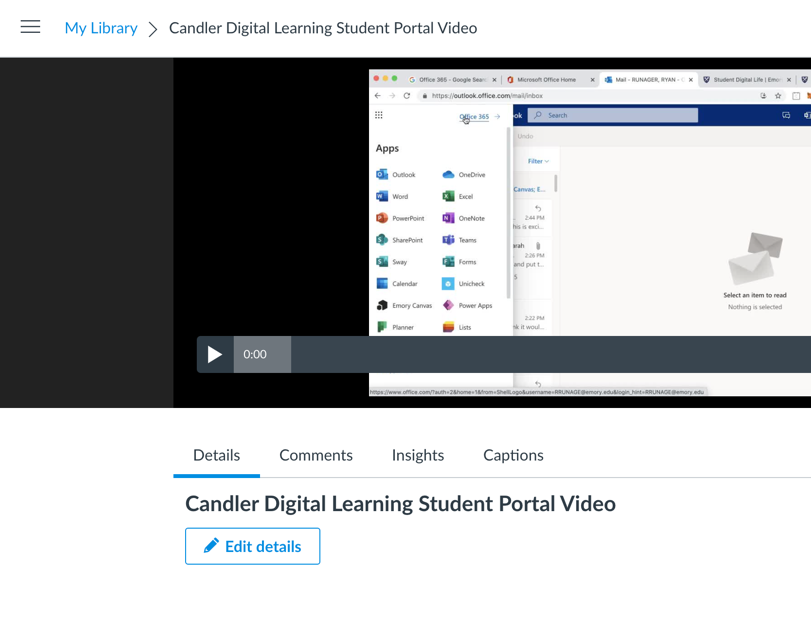Go to My Library
This screenshot has width=811, height=634.
(x=101, y=28)
